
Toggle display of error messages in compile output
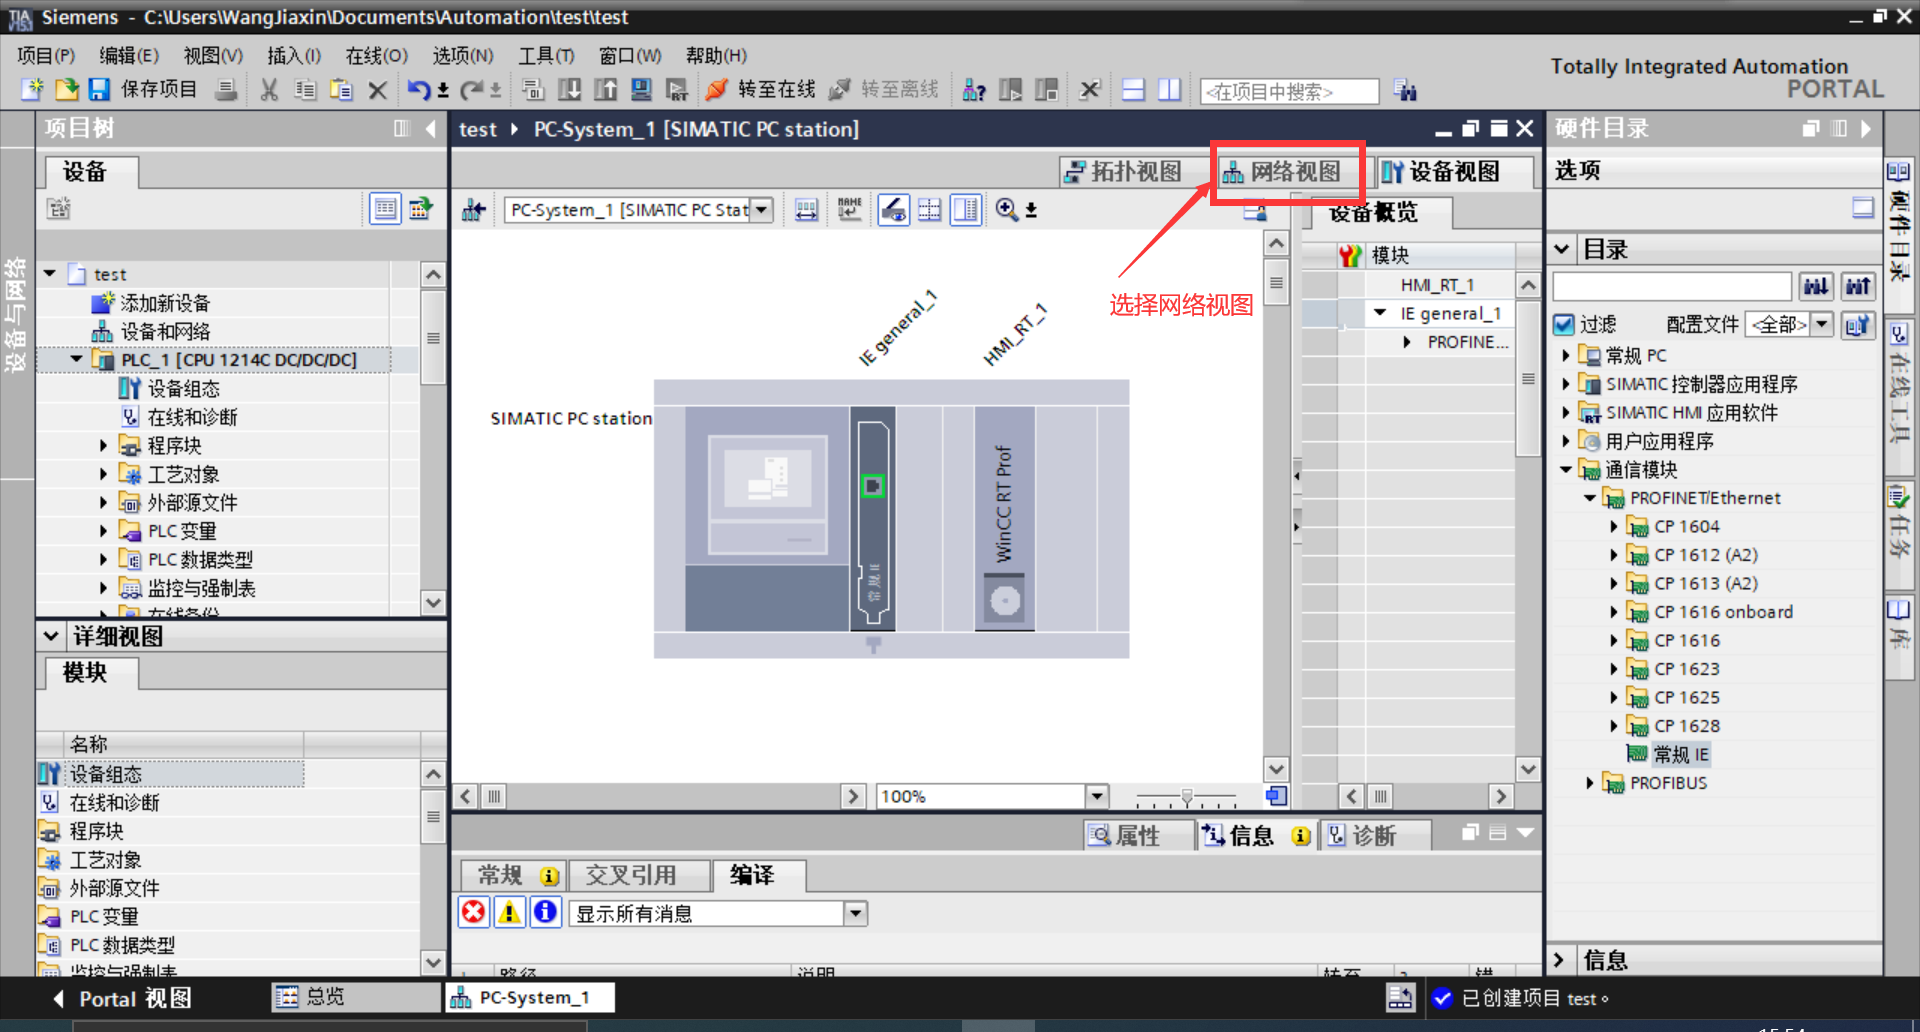[473, 912]
